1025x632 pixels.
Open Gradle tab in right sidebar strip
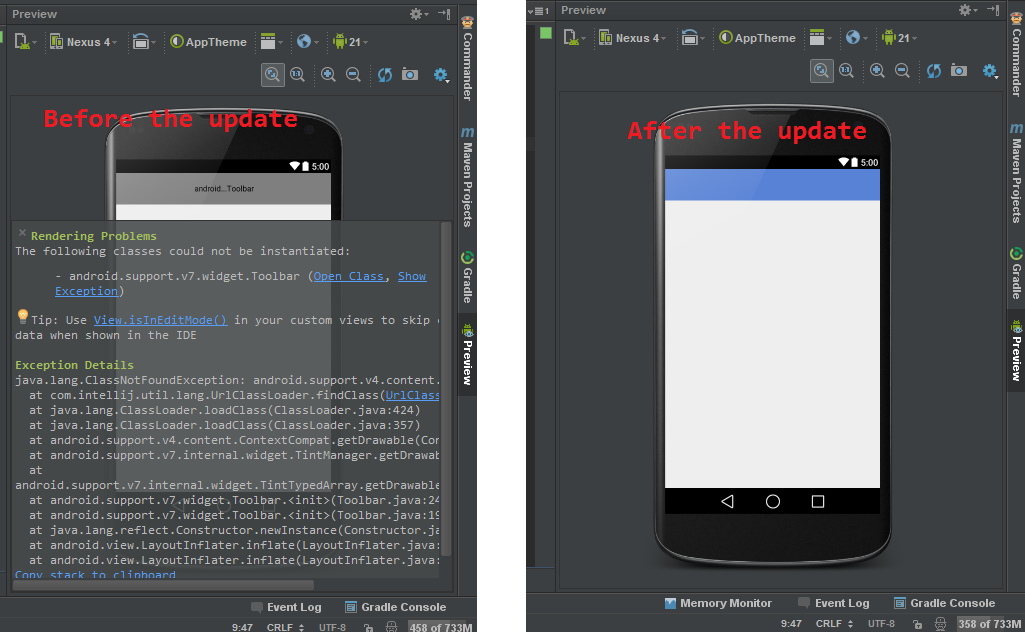click(x=1017, y=273)
